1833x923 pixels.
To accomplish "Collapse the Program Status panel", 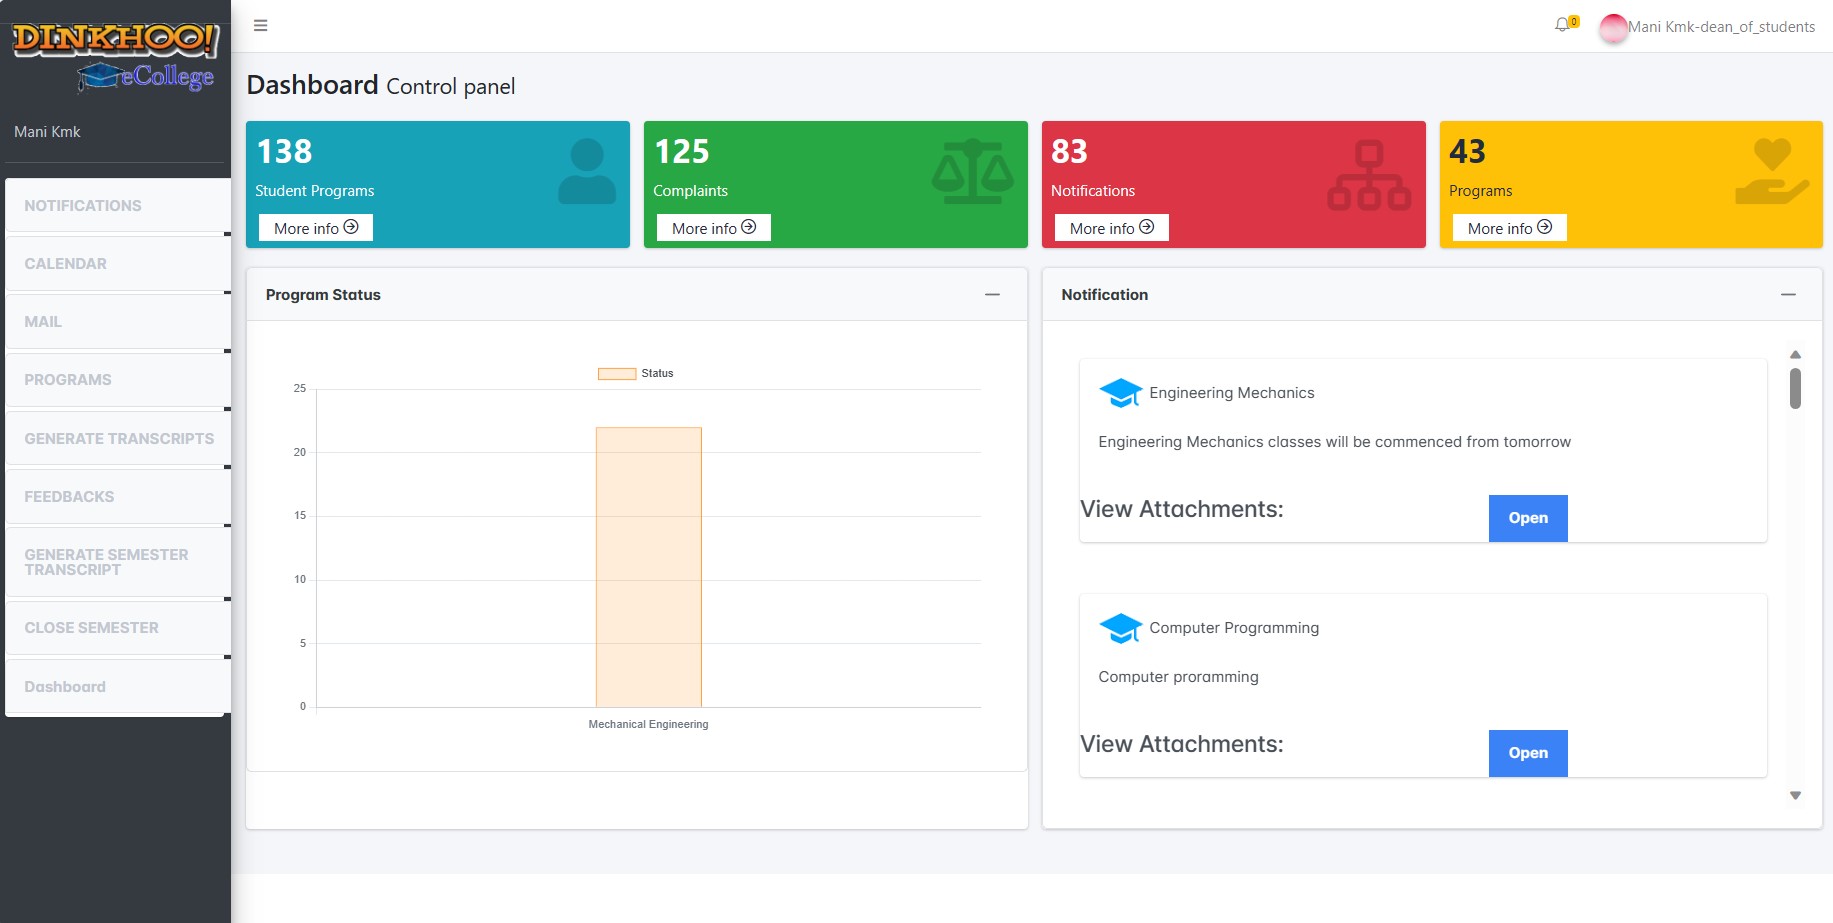I will [x=992, y=295].
